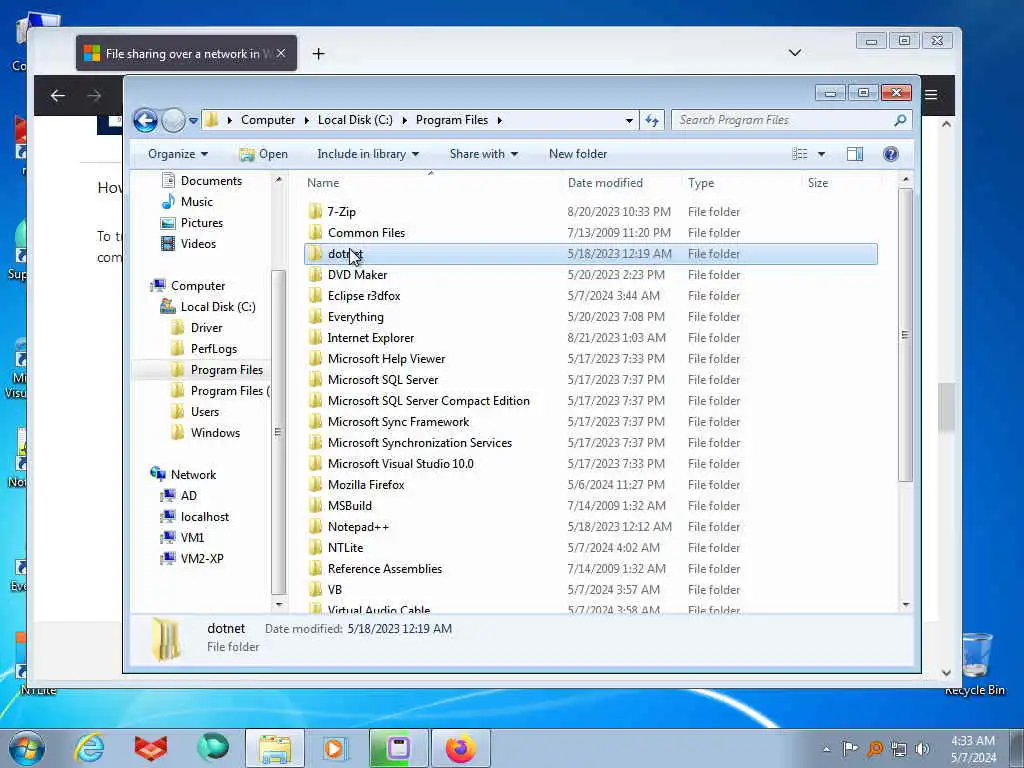Screen dimensions: 1024x768
Task: Close the File sharing browser tab
Action: (x=281, y=54)
